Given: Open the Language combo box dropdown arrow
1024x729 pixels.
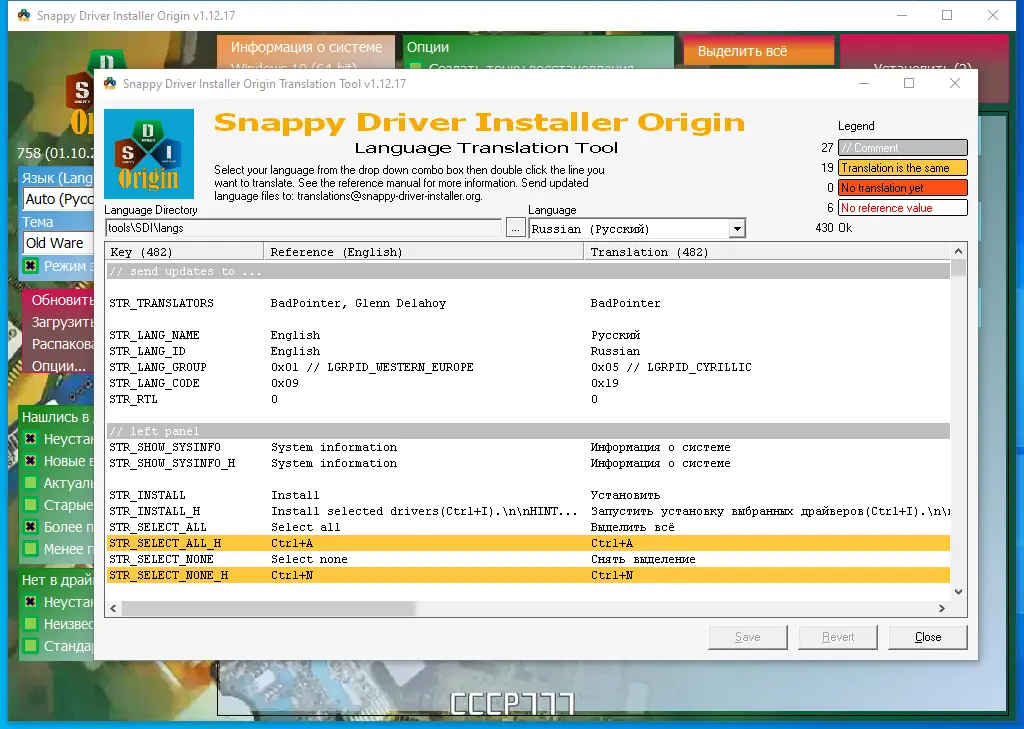Looking at the screenshot, I should 737,229.
